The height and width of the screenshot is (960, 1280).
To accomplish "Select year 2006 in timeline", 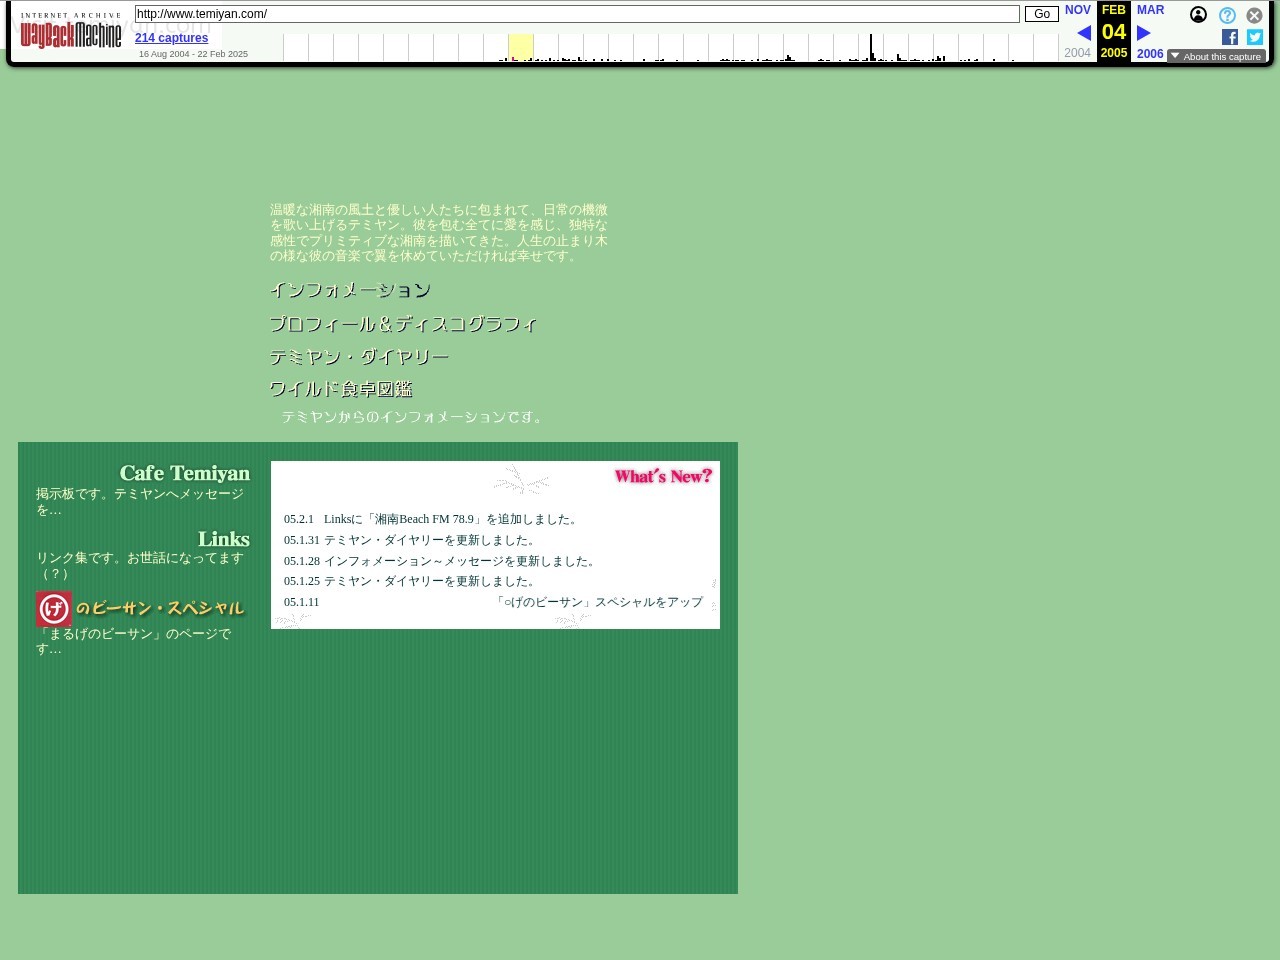I will click(1150, 54).
